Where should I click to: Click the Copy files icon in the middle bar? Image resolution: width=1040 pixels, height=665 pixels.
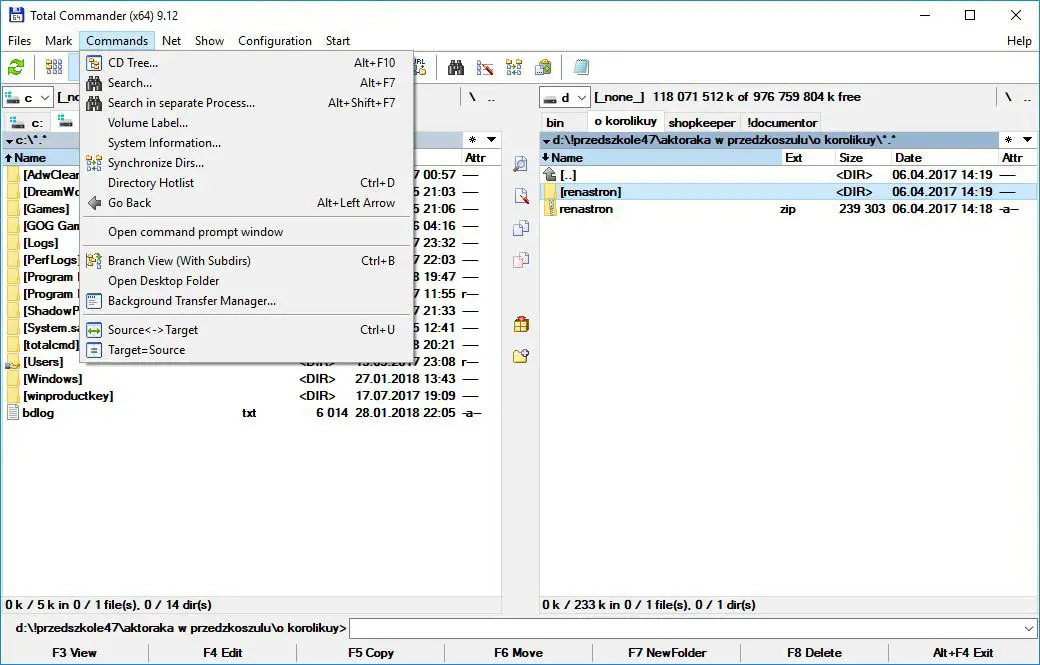point(521,228)
